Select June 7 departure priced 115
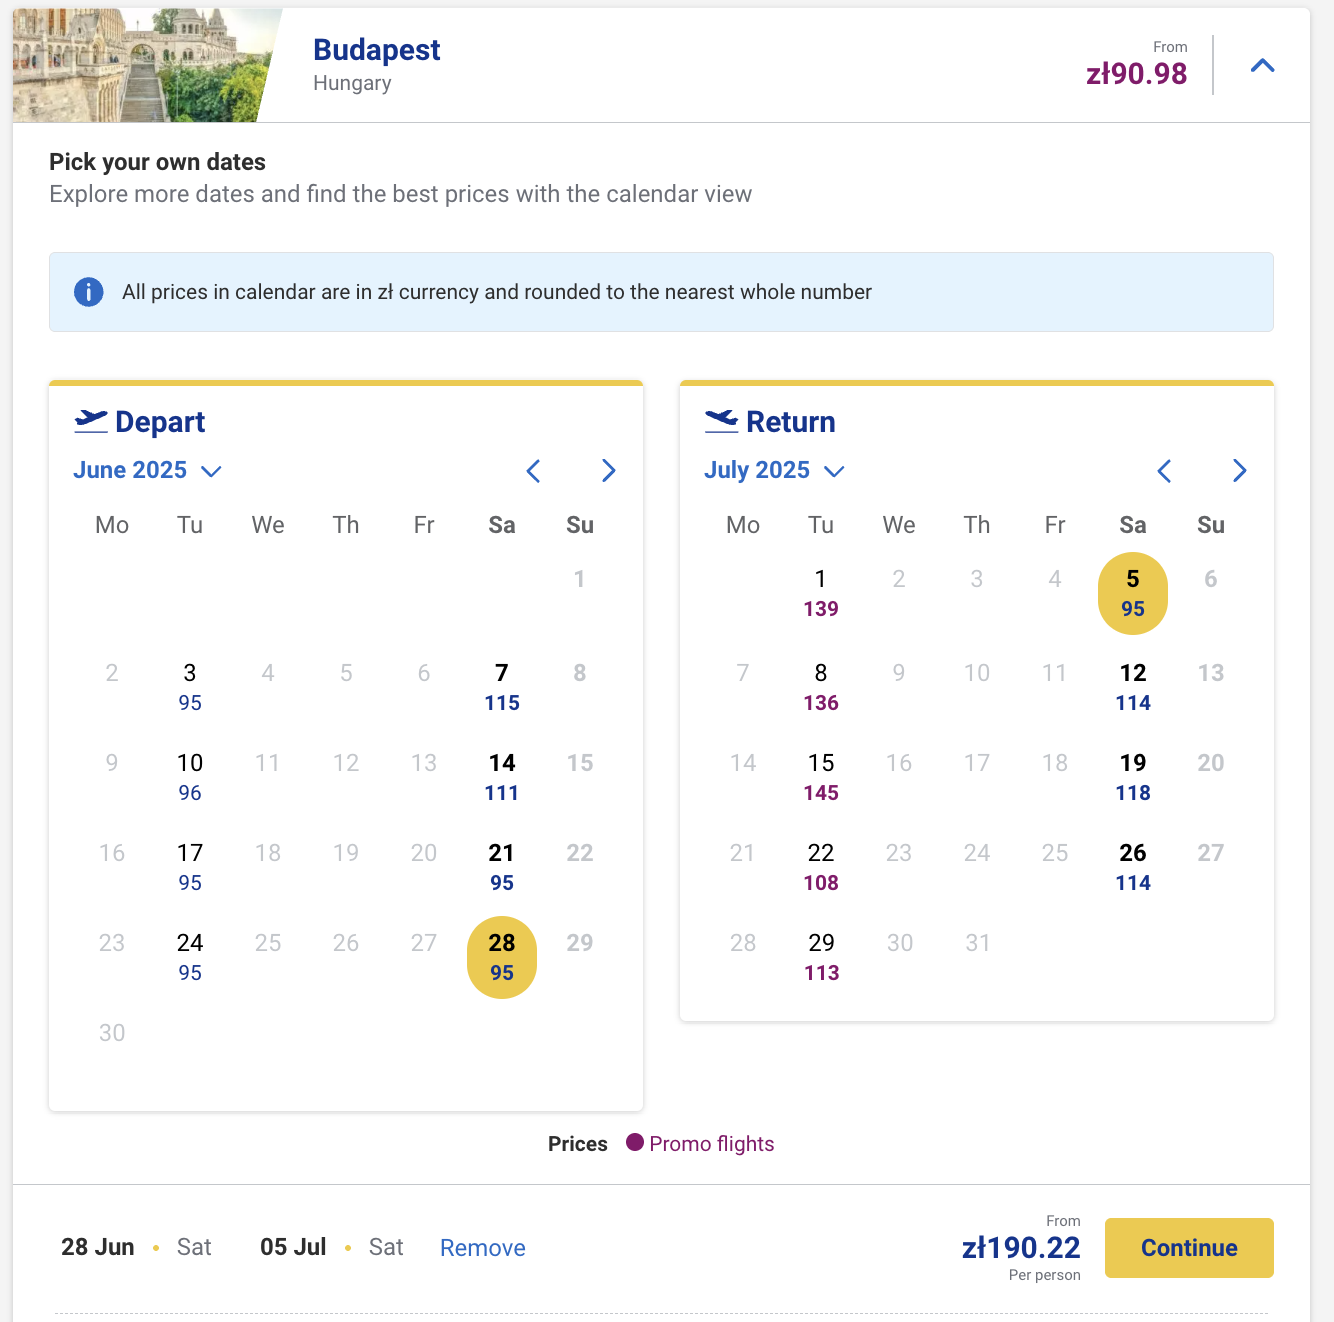Screen dimensions: 1334x1322 (x=502, y=687)
